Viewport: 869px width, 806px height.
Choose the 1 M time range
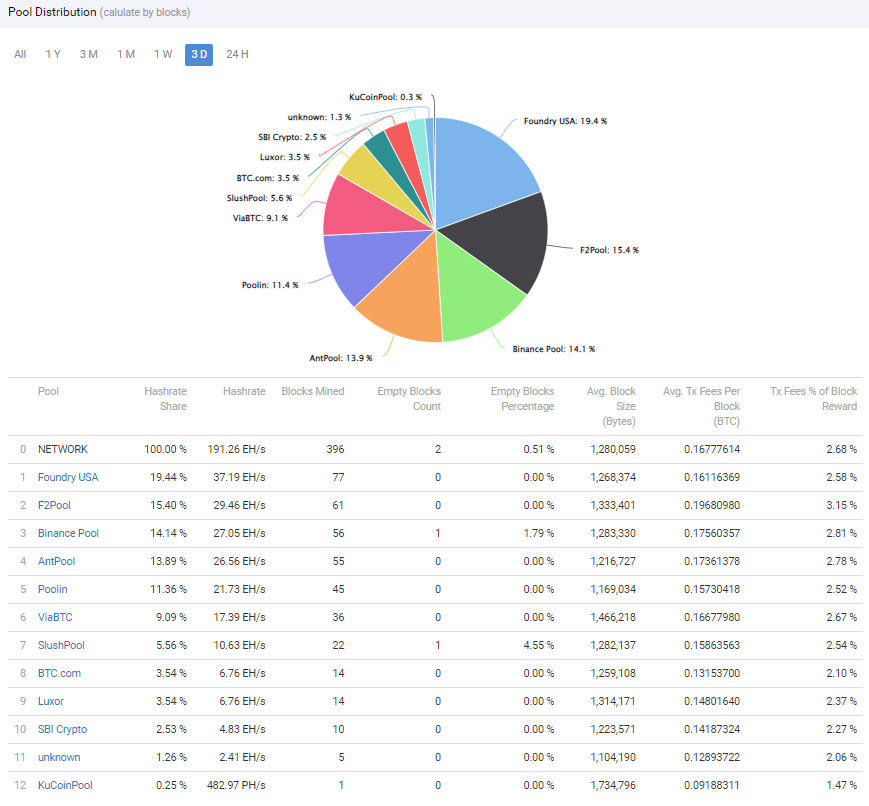pos(126,54)
